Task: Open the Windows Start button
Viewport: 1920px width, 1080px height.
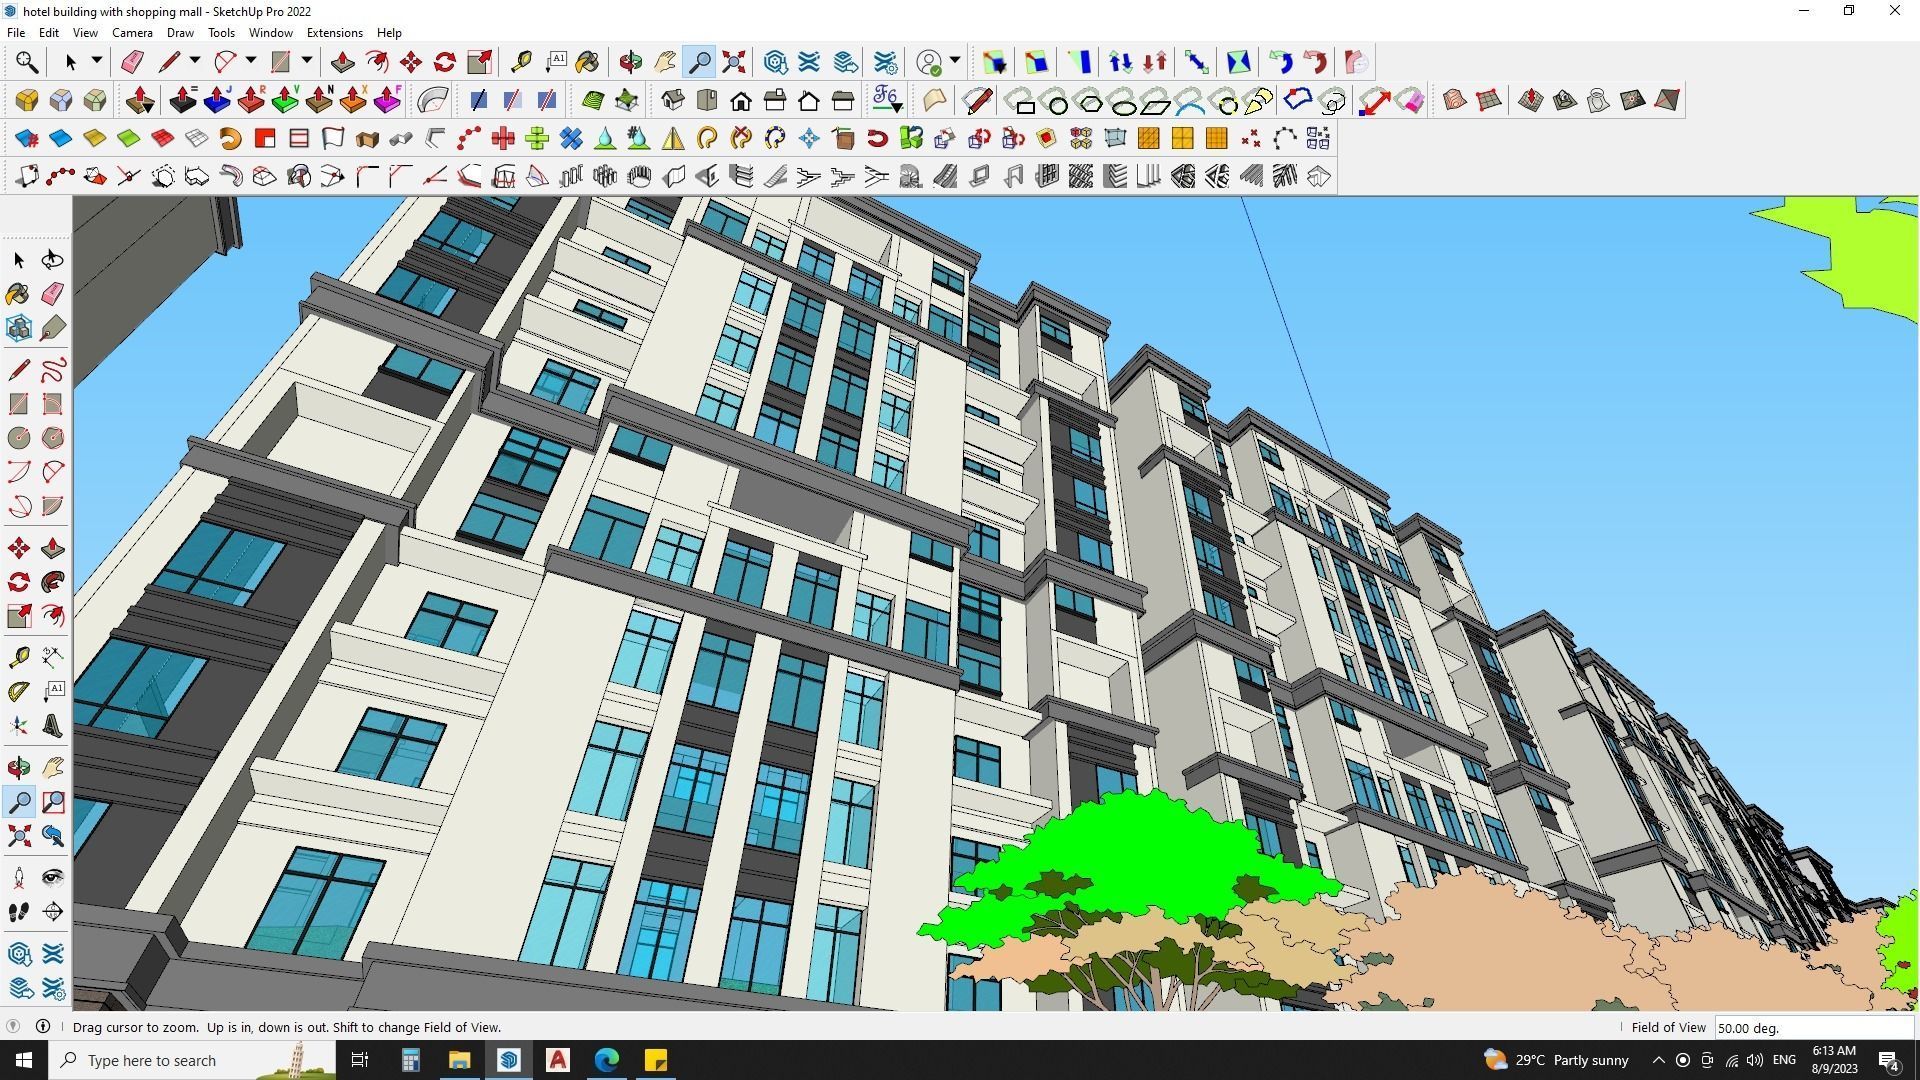Action: coord(24,1060)
